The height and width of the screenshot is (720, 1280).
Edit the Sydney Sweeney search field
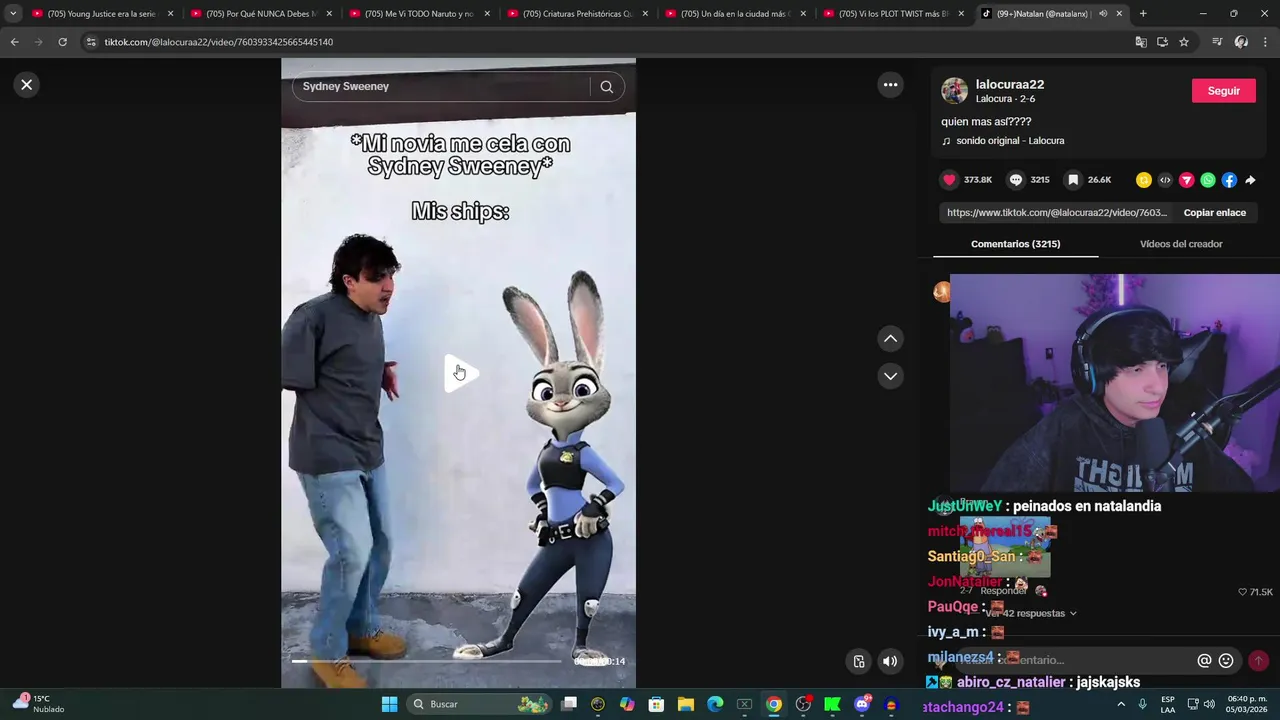[x=440, y=87]
